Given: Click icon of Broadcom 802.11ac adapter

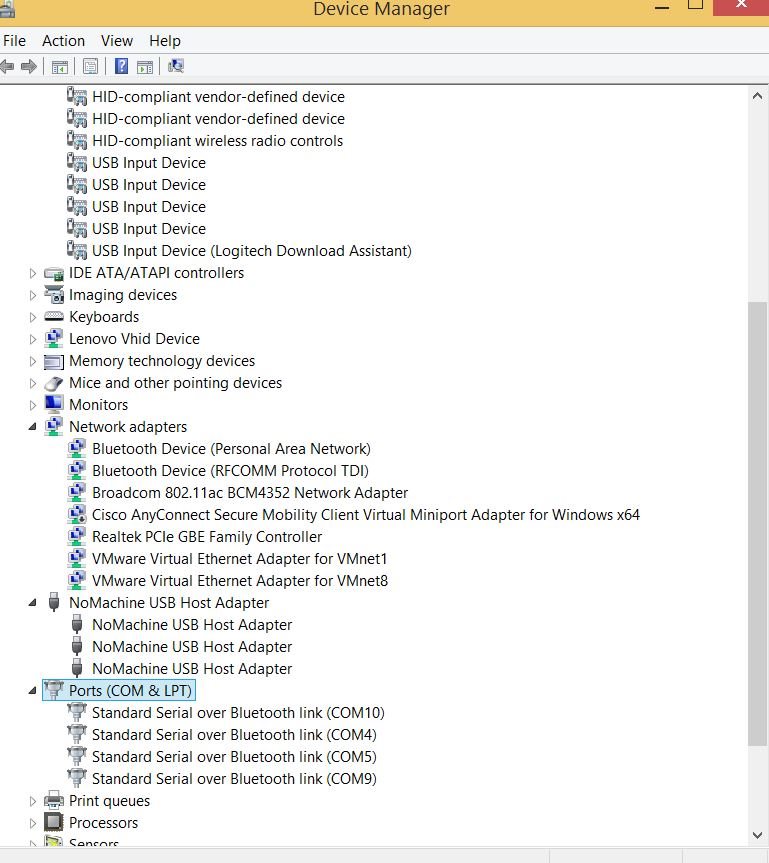Looking at the screenshot, I should tap(77, 493).
